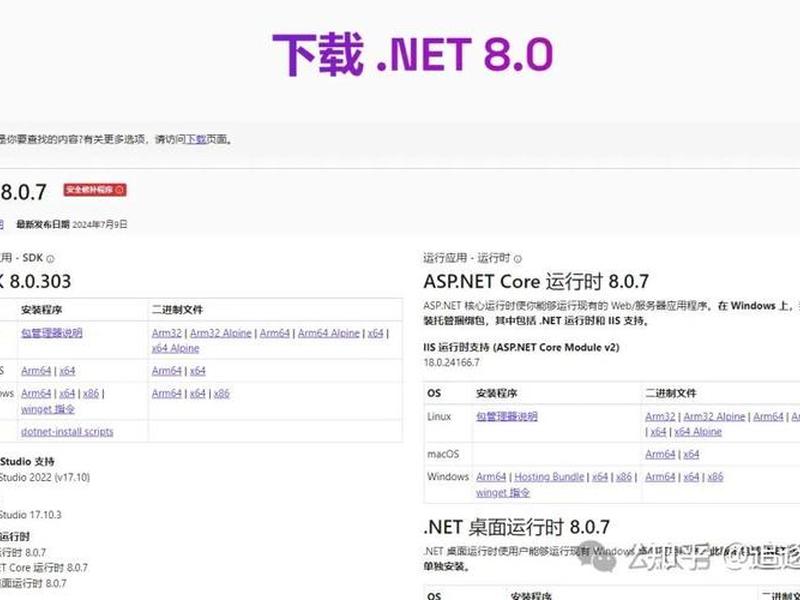Download ASP.NET Core macOS Arm64 binary
The width and height of the screenshot is (800, 600).
660,454
